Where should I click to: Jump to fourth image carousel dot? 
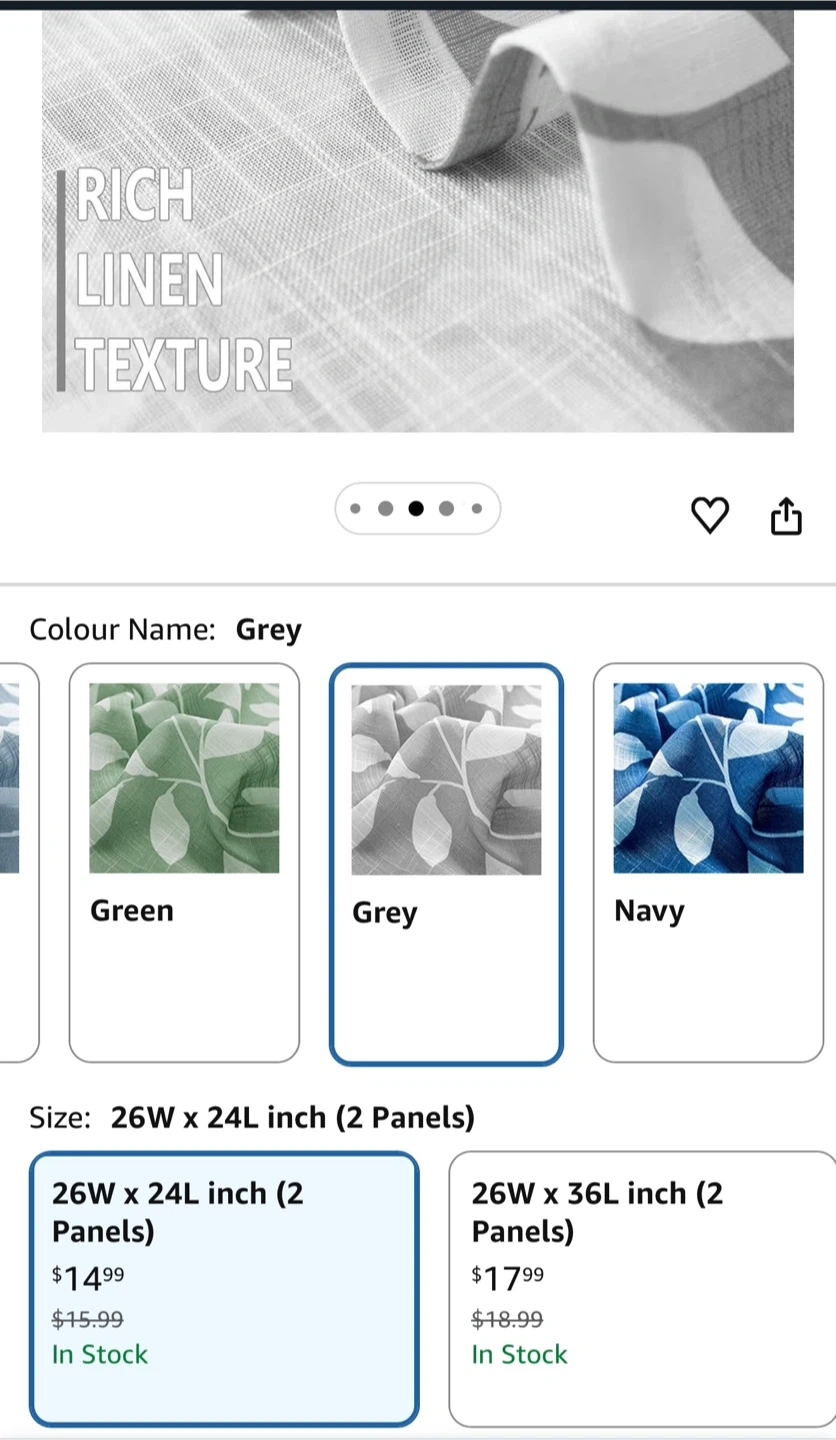pos(446,509)
